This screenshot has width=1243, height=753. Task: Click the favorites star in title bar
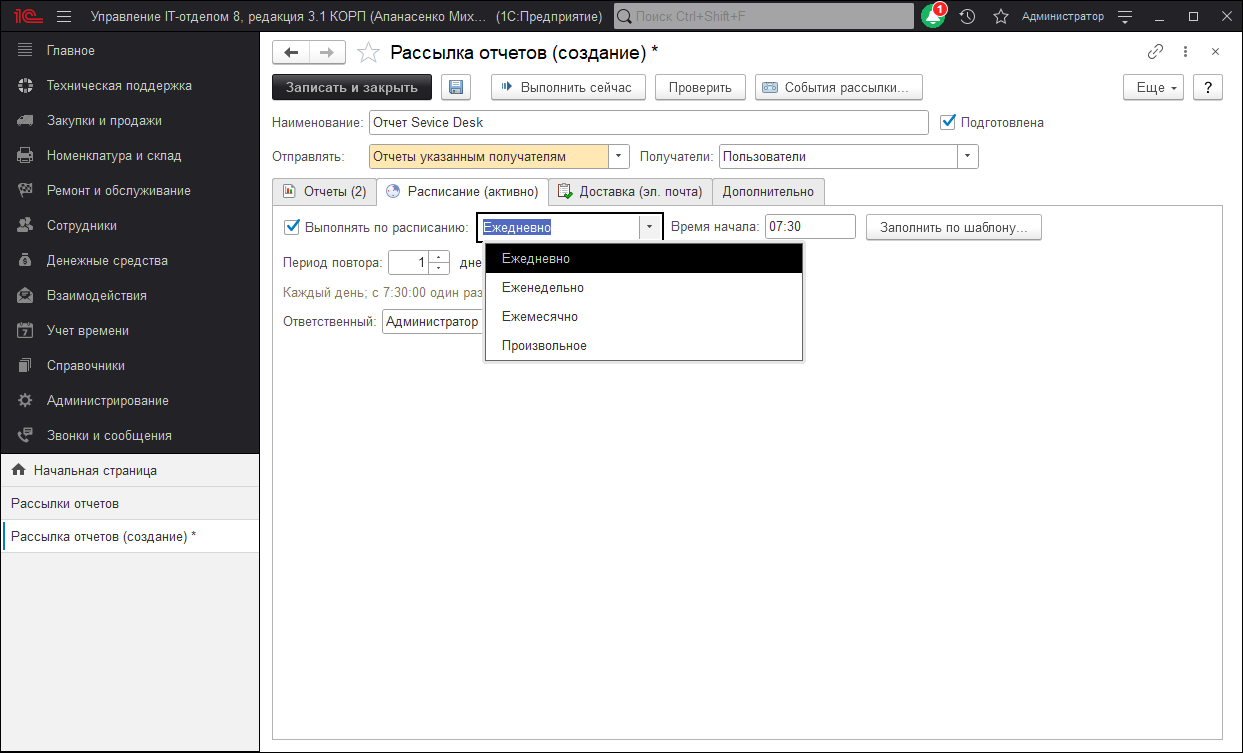(1000, 17)
